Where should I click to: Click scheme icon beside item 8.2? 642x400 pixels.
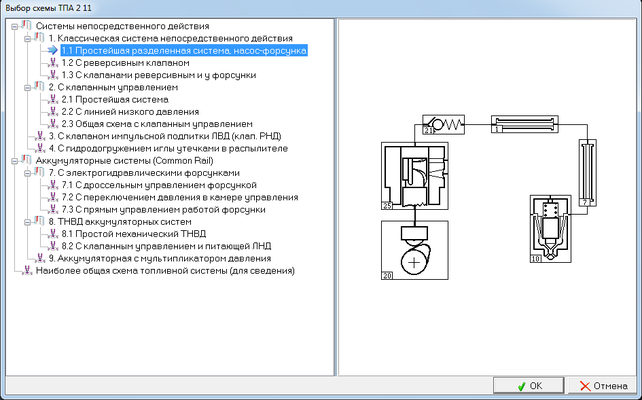[53, 246]
